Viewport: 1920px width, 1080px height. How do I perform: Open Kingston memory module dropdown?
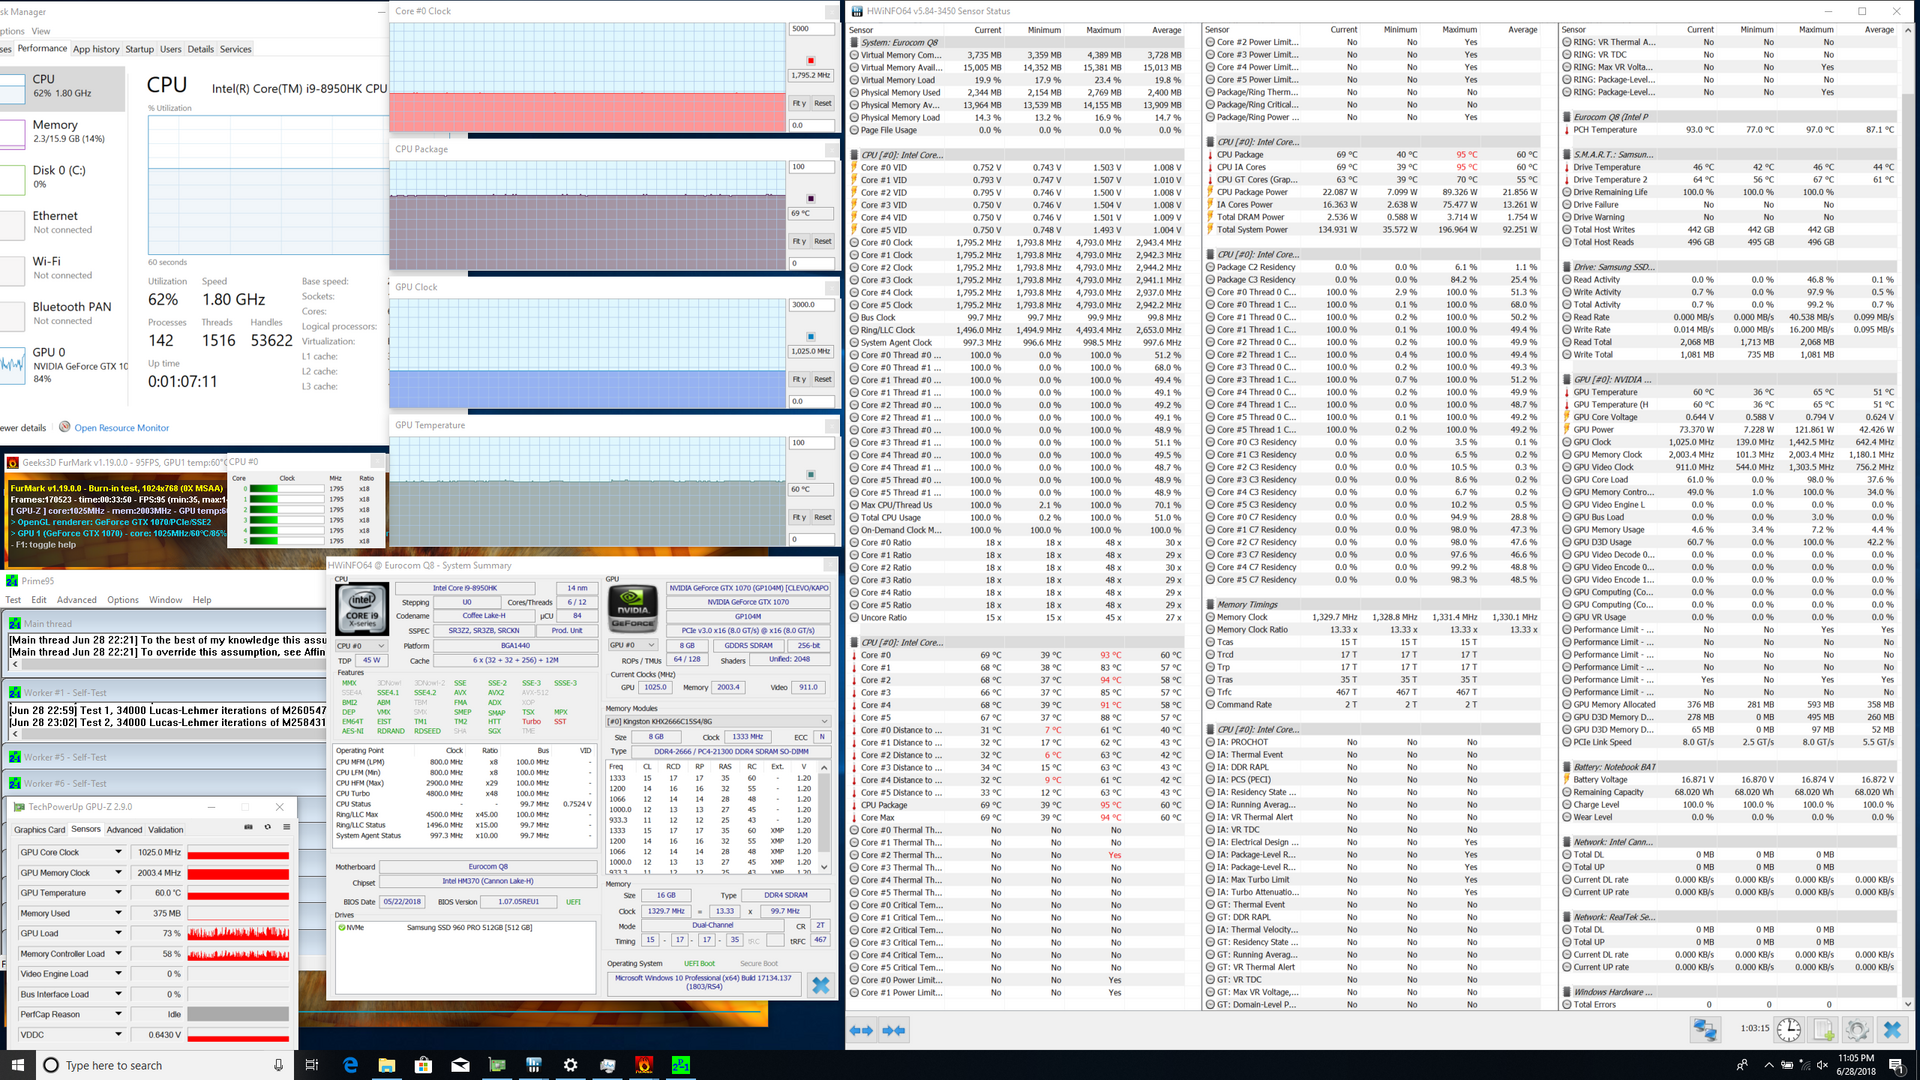(x=718, y=721)
